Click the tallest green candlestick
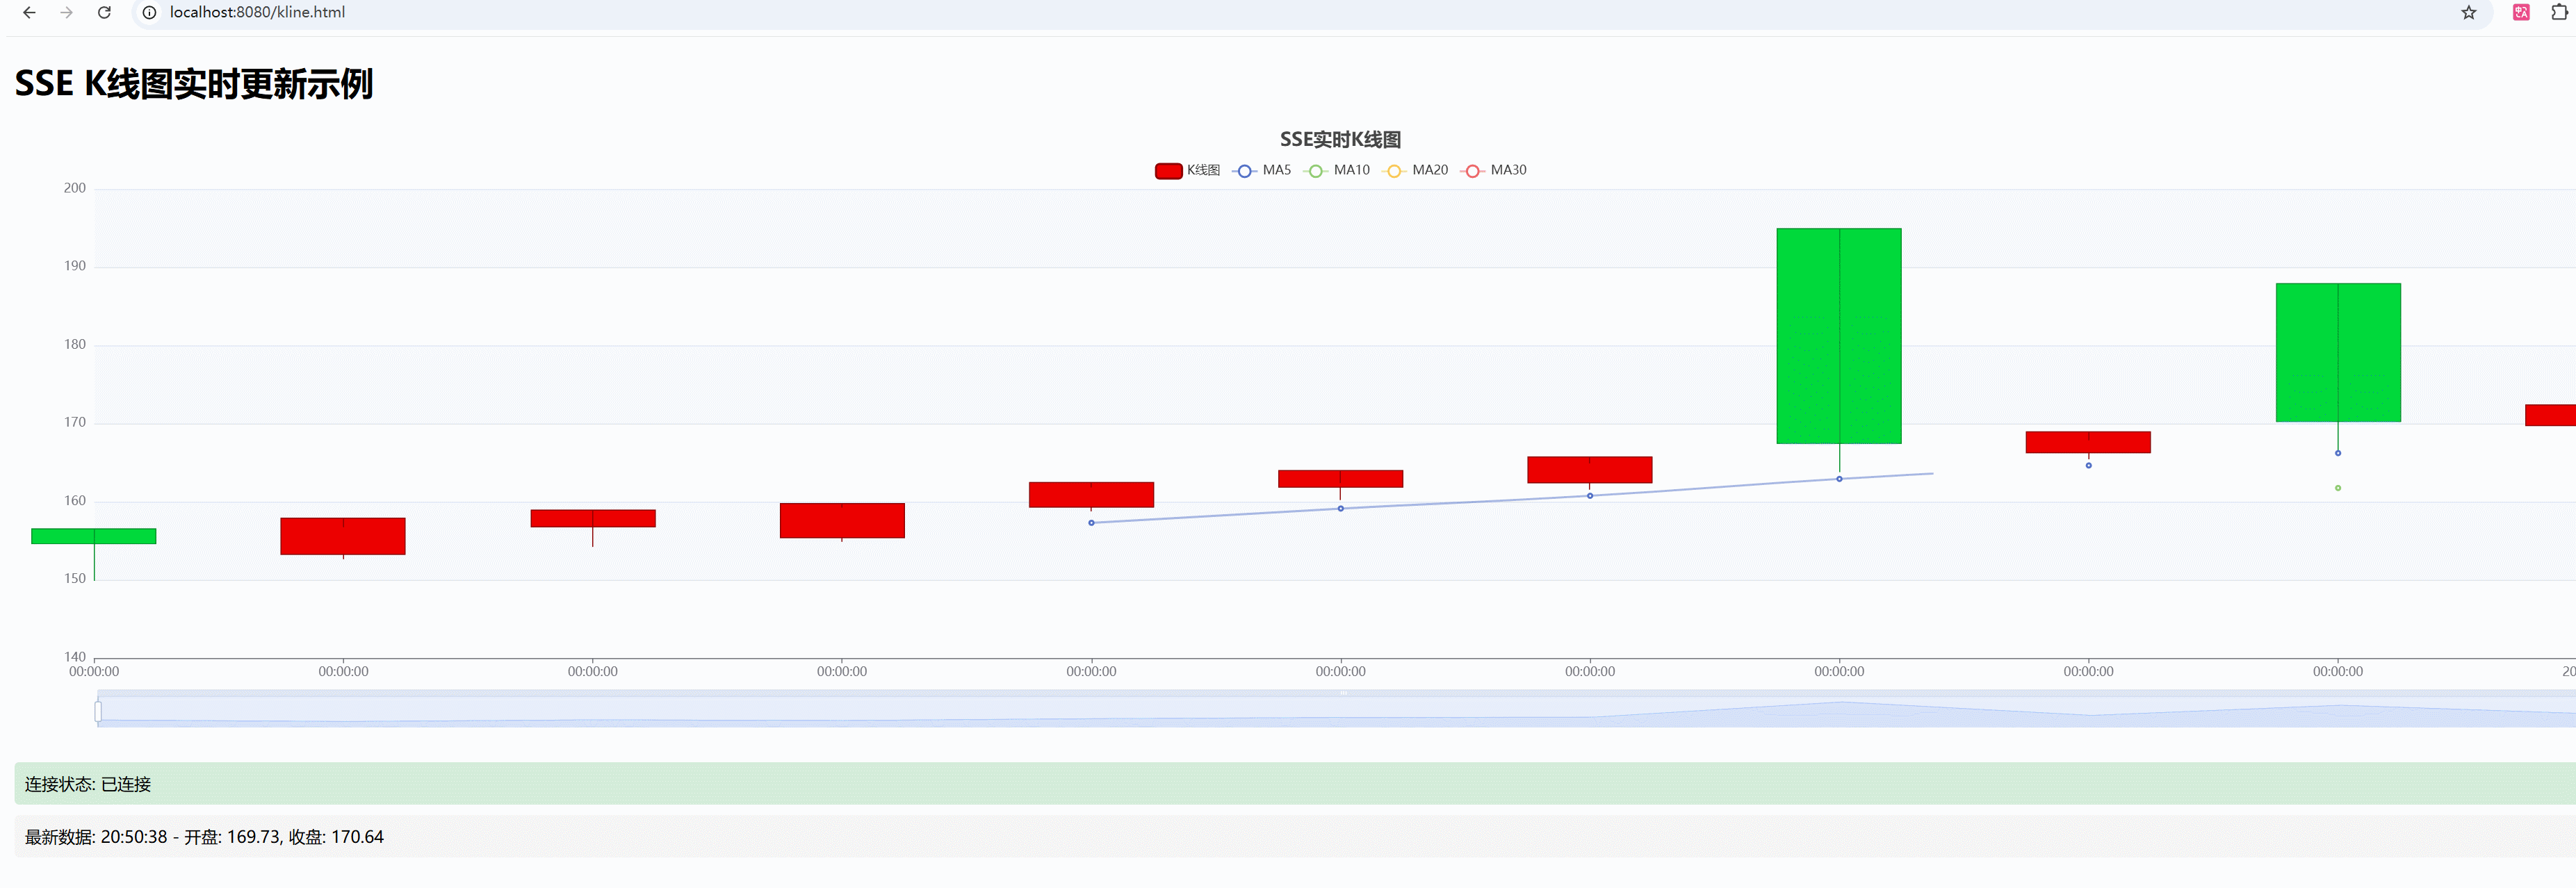The height and width of the screenshot is (888, 2576). pyautogui.click(x=1838, y=336)
